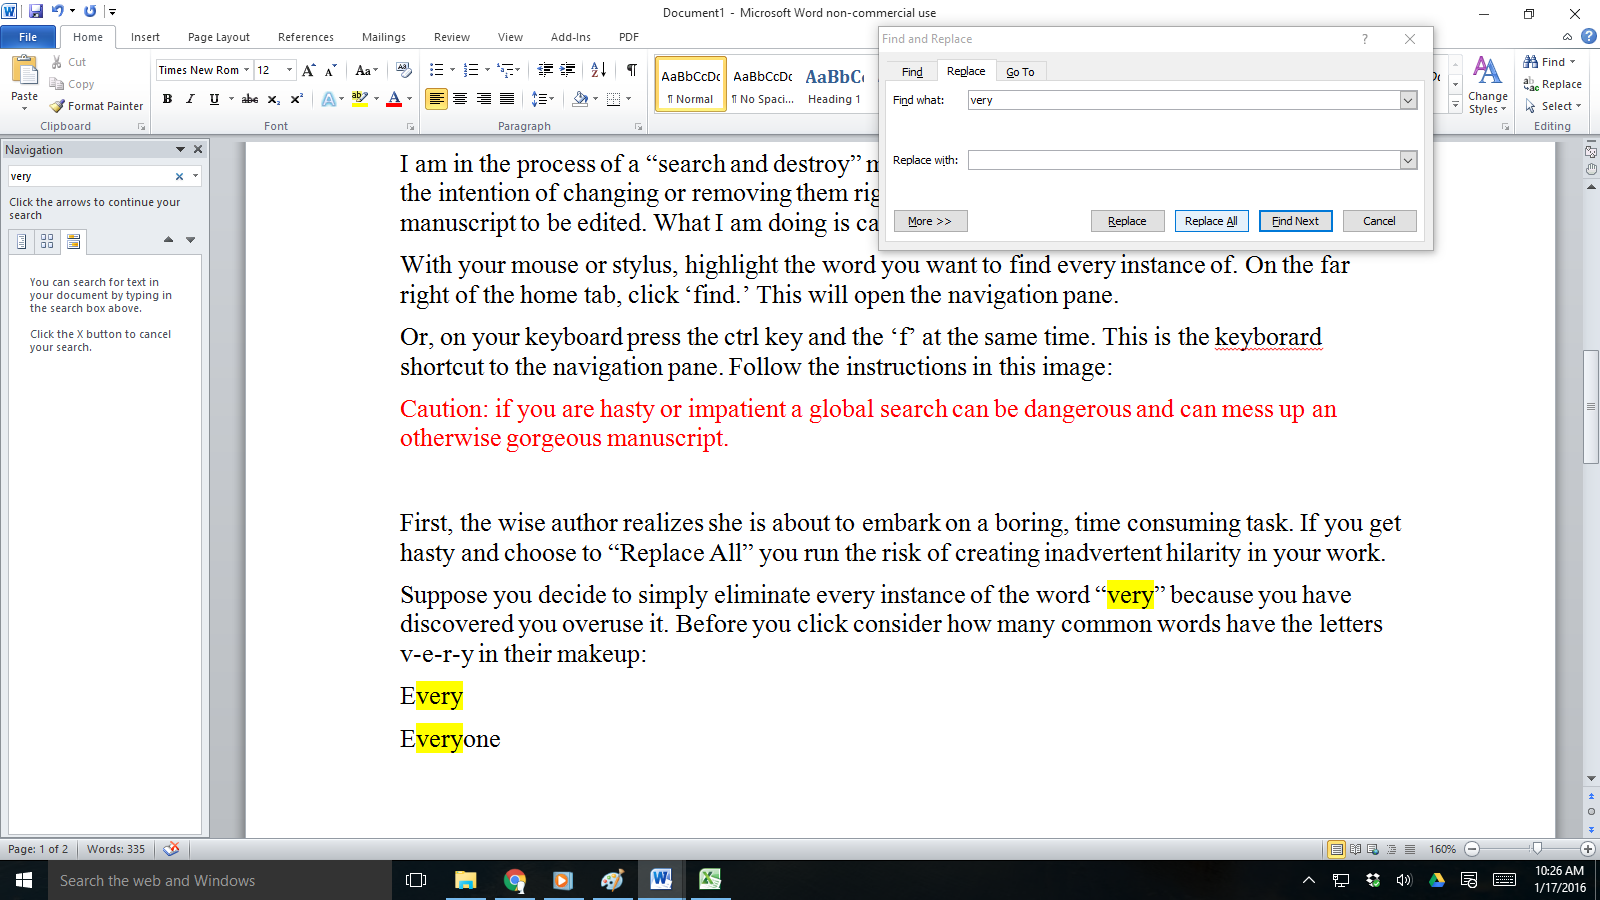
Task: Click the Grow Font icon
Action: click(x=309, y=70)
